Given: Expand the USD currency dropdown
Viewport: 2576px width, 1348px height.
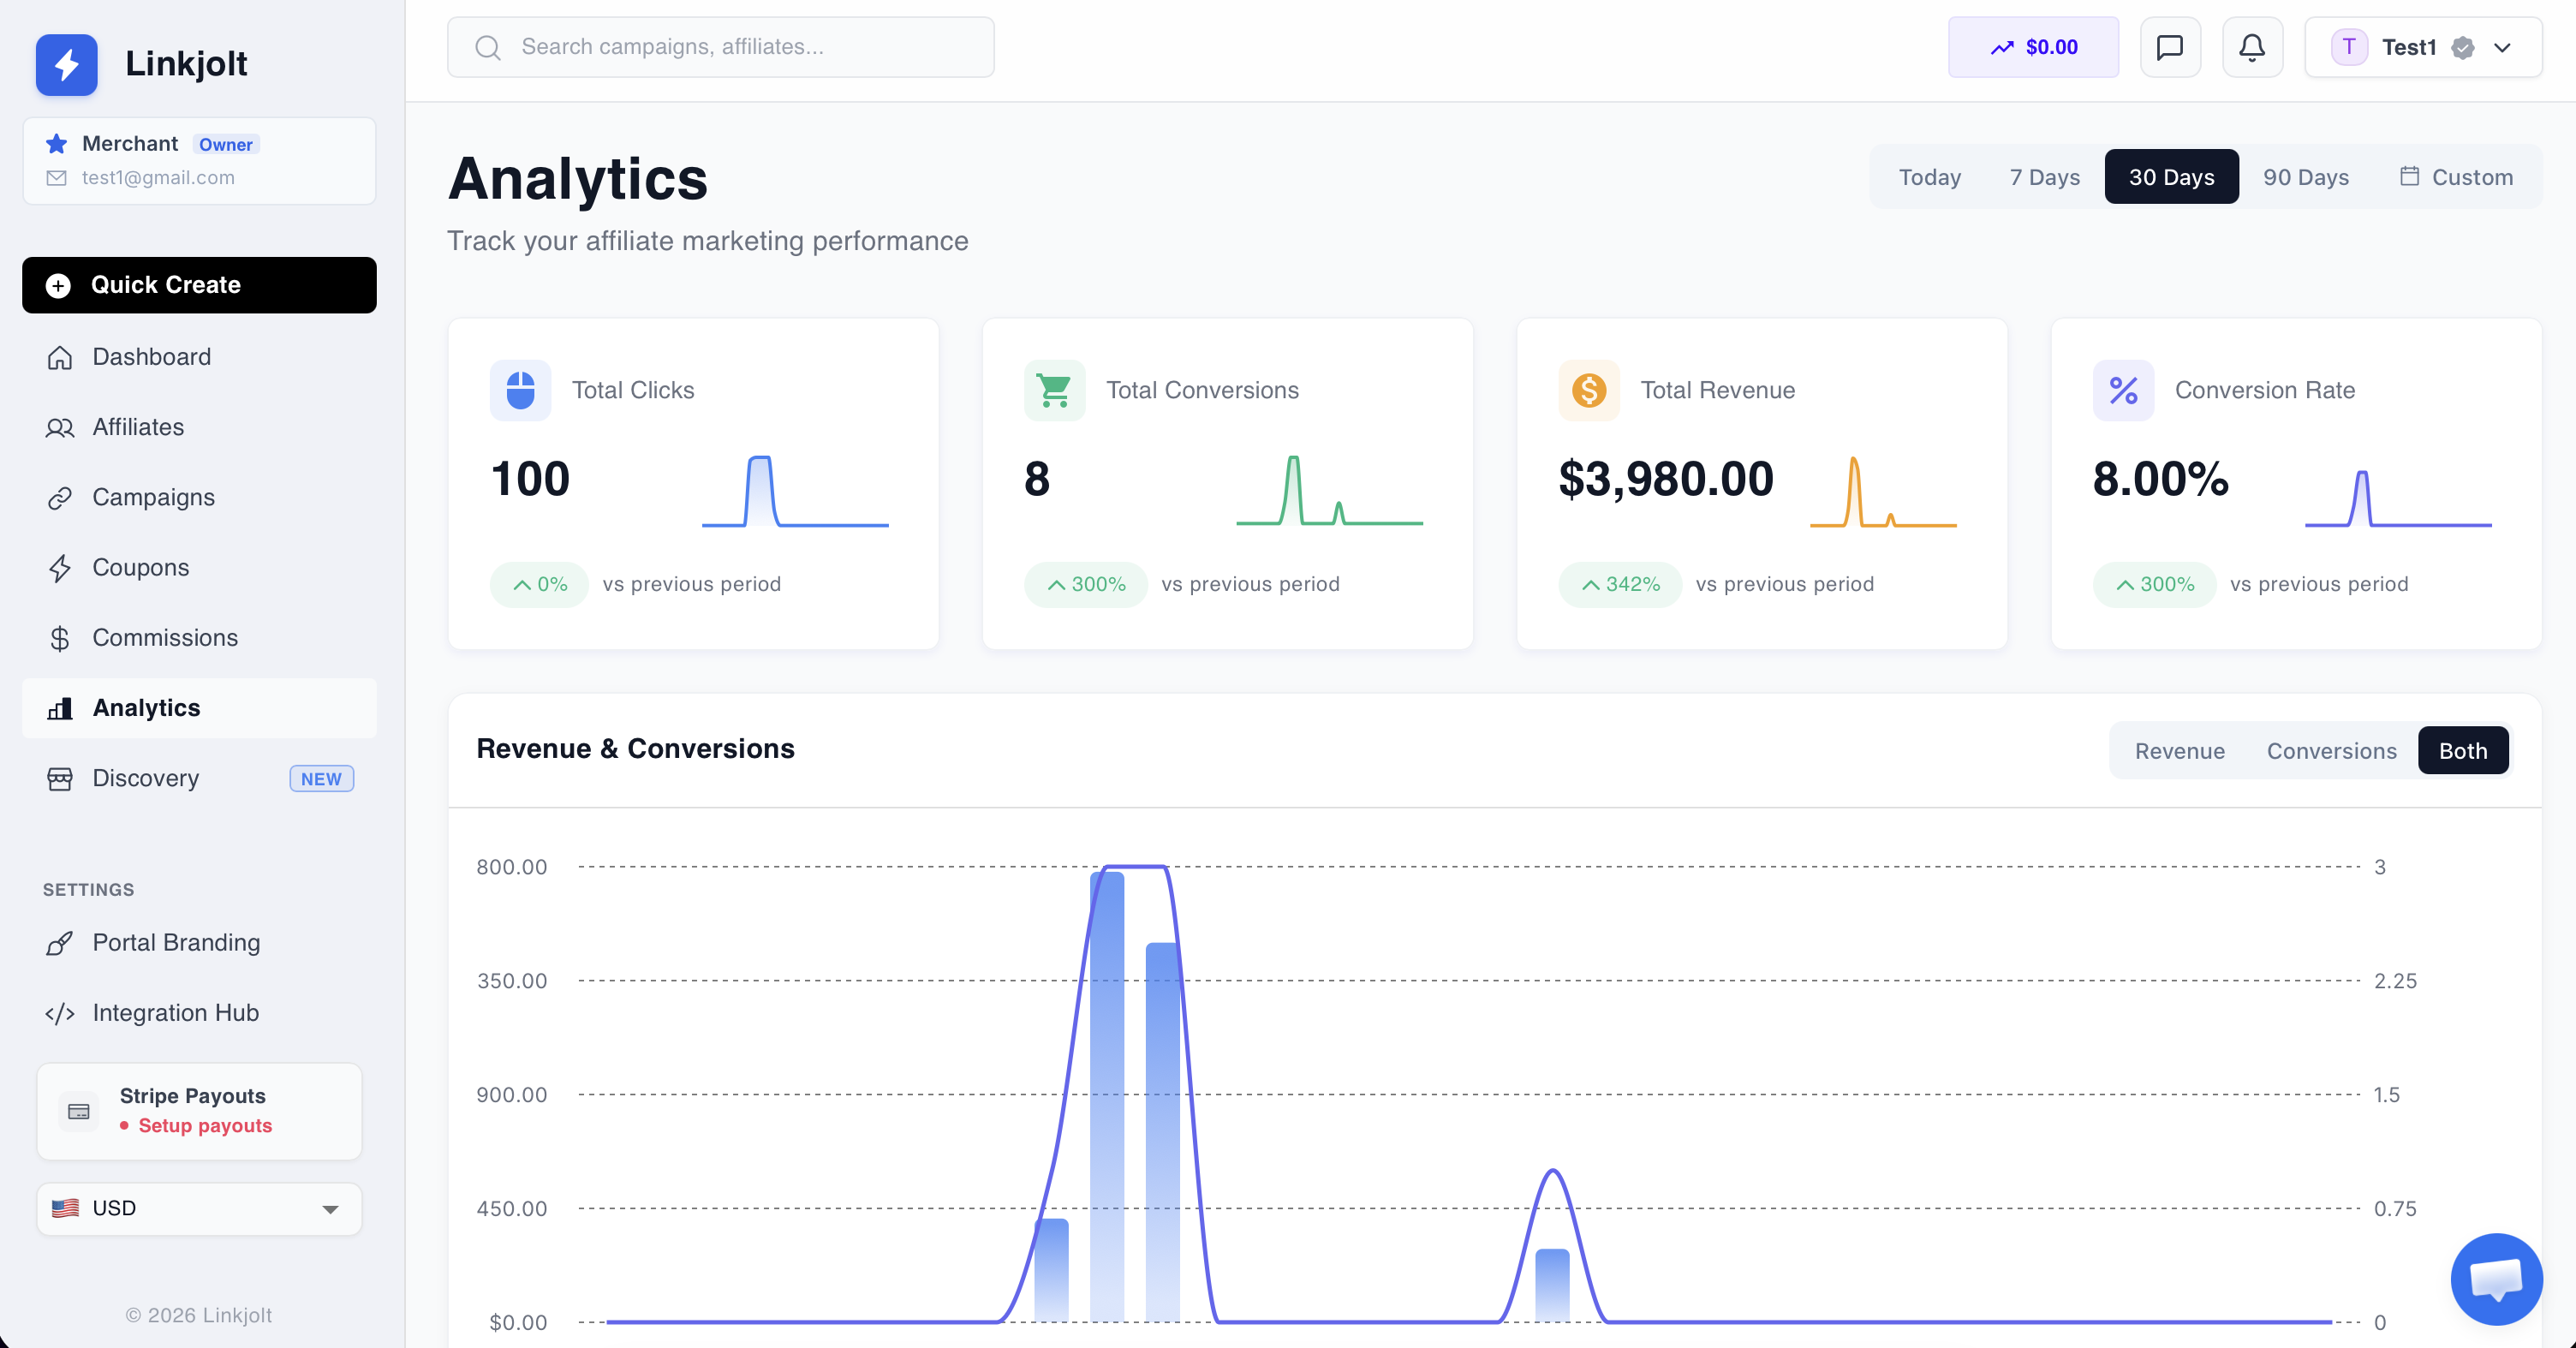Looking at the screenshot, I should coord(199,1208).
